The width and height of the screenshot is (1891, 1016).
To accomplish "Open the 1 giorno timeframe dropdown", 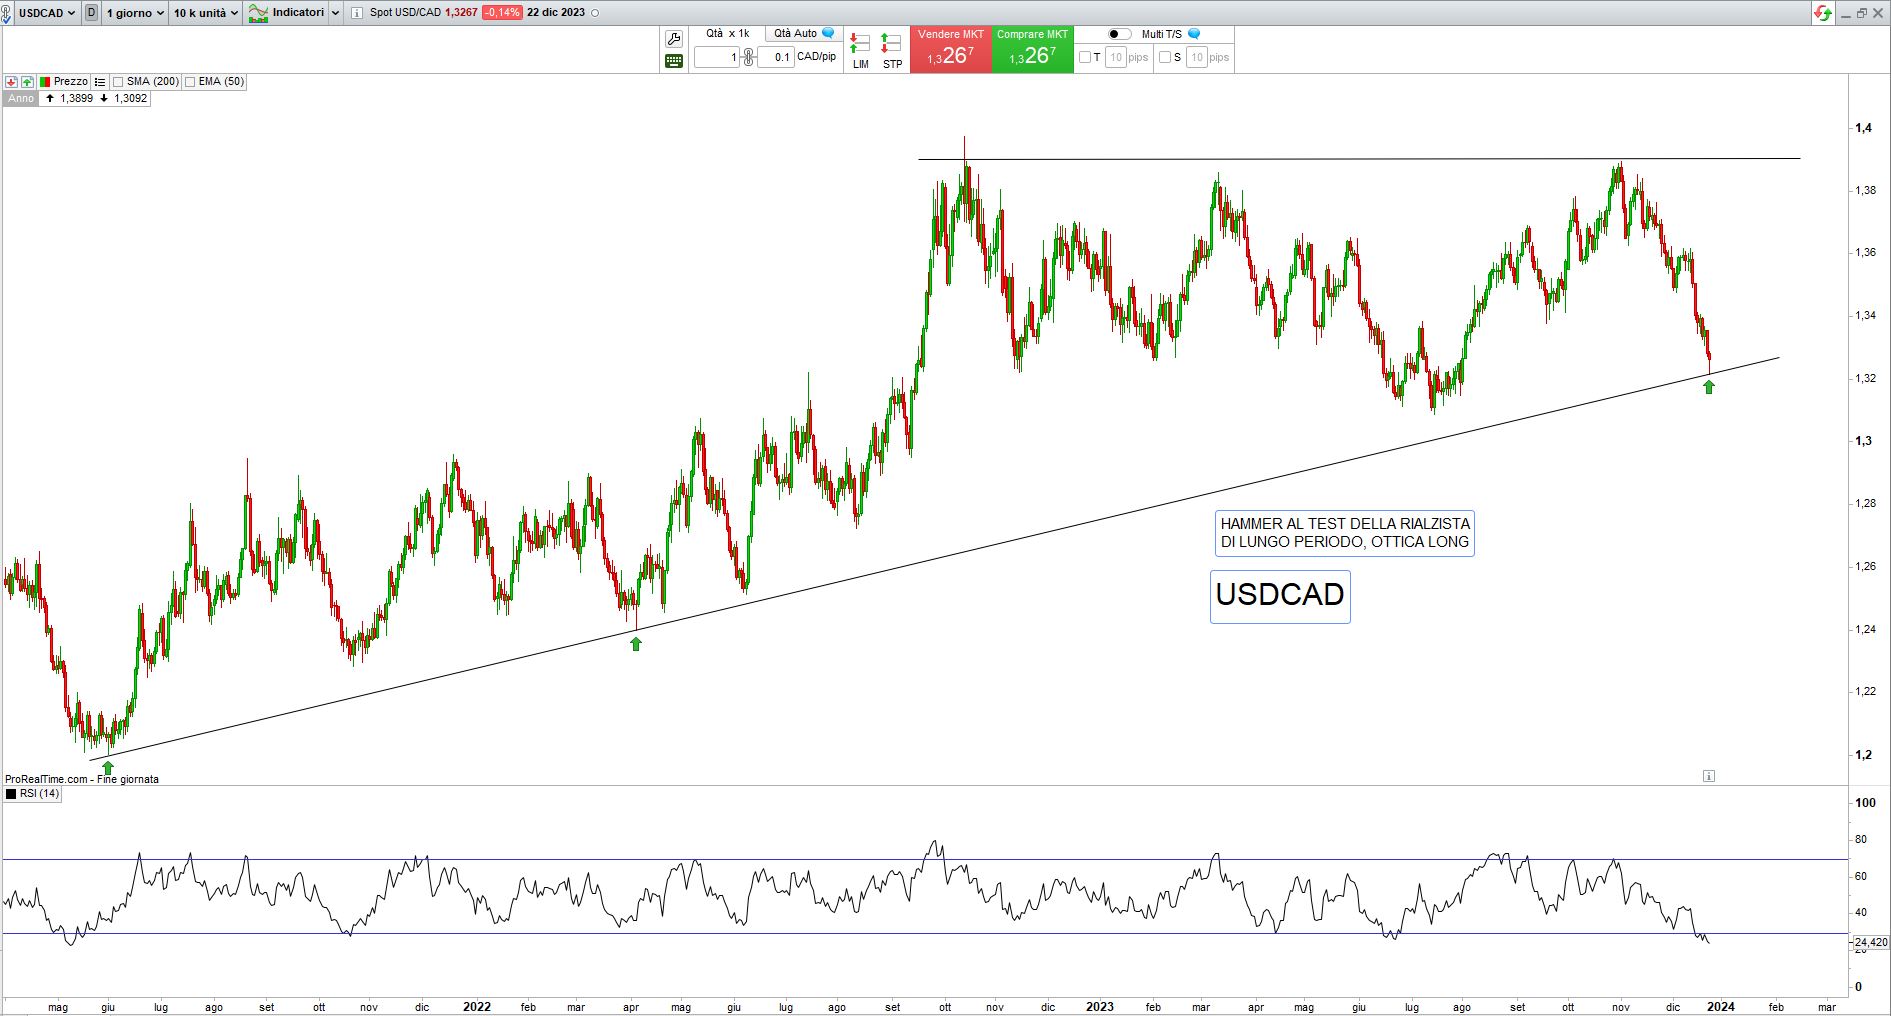I will coord(135,13).
